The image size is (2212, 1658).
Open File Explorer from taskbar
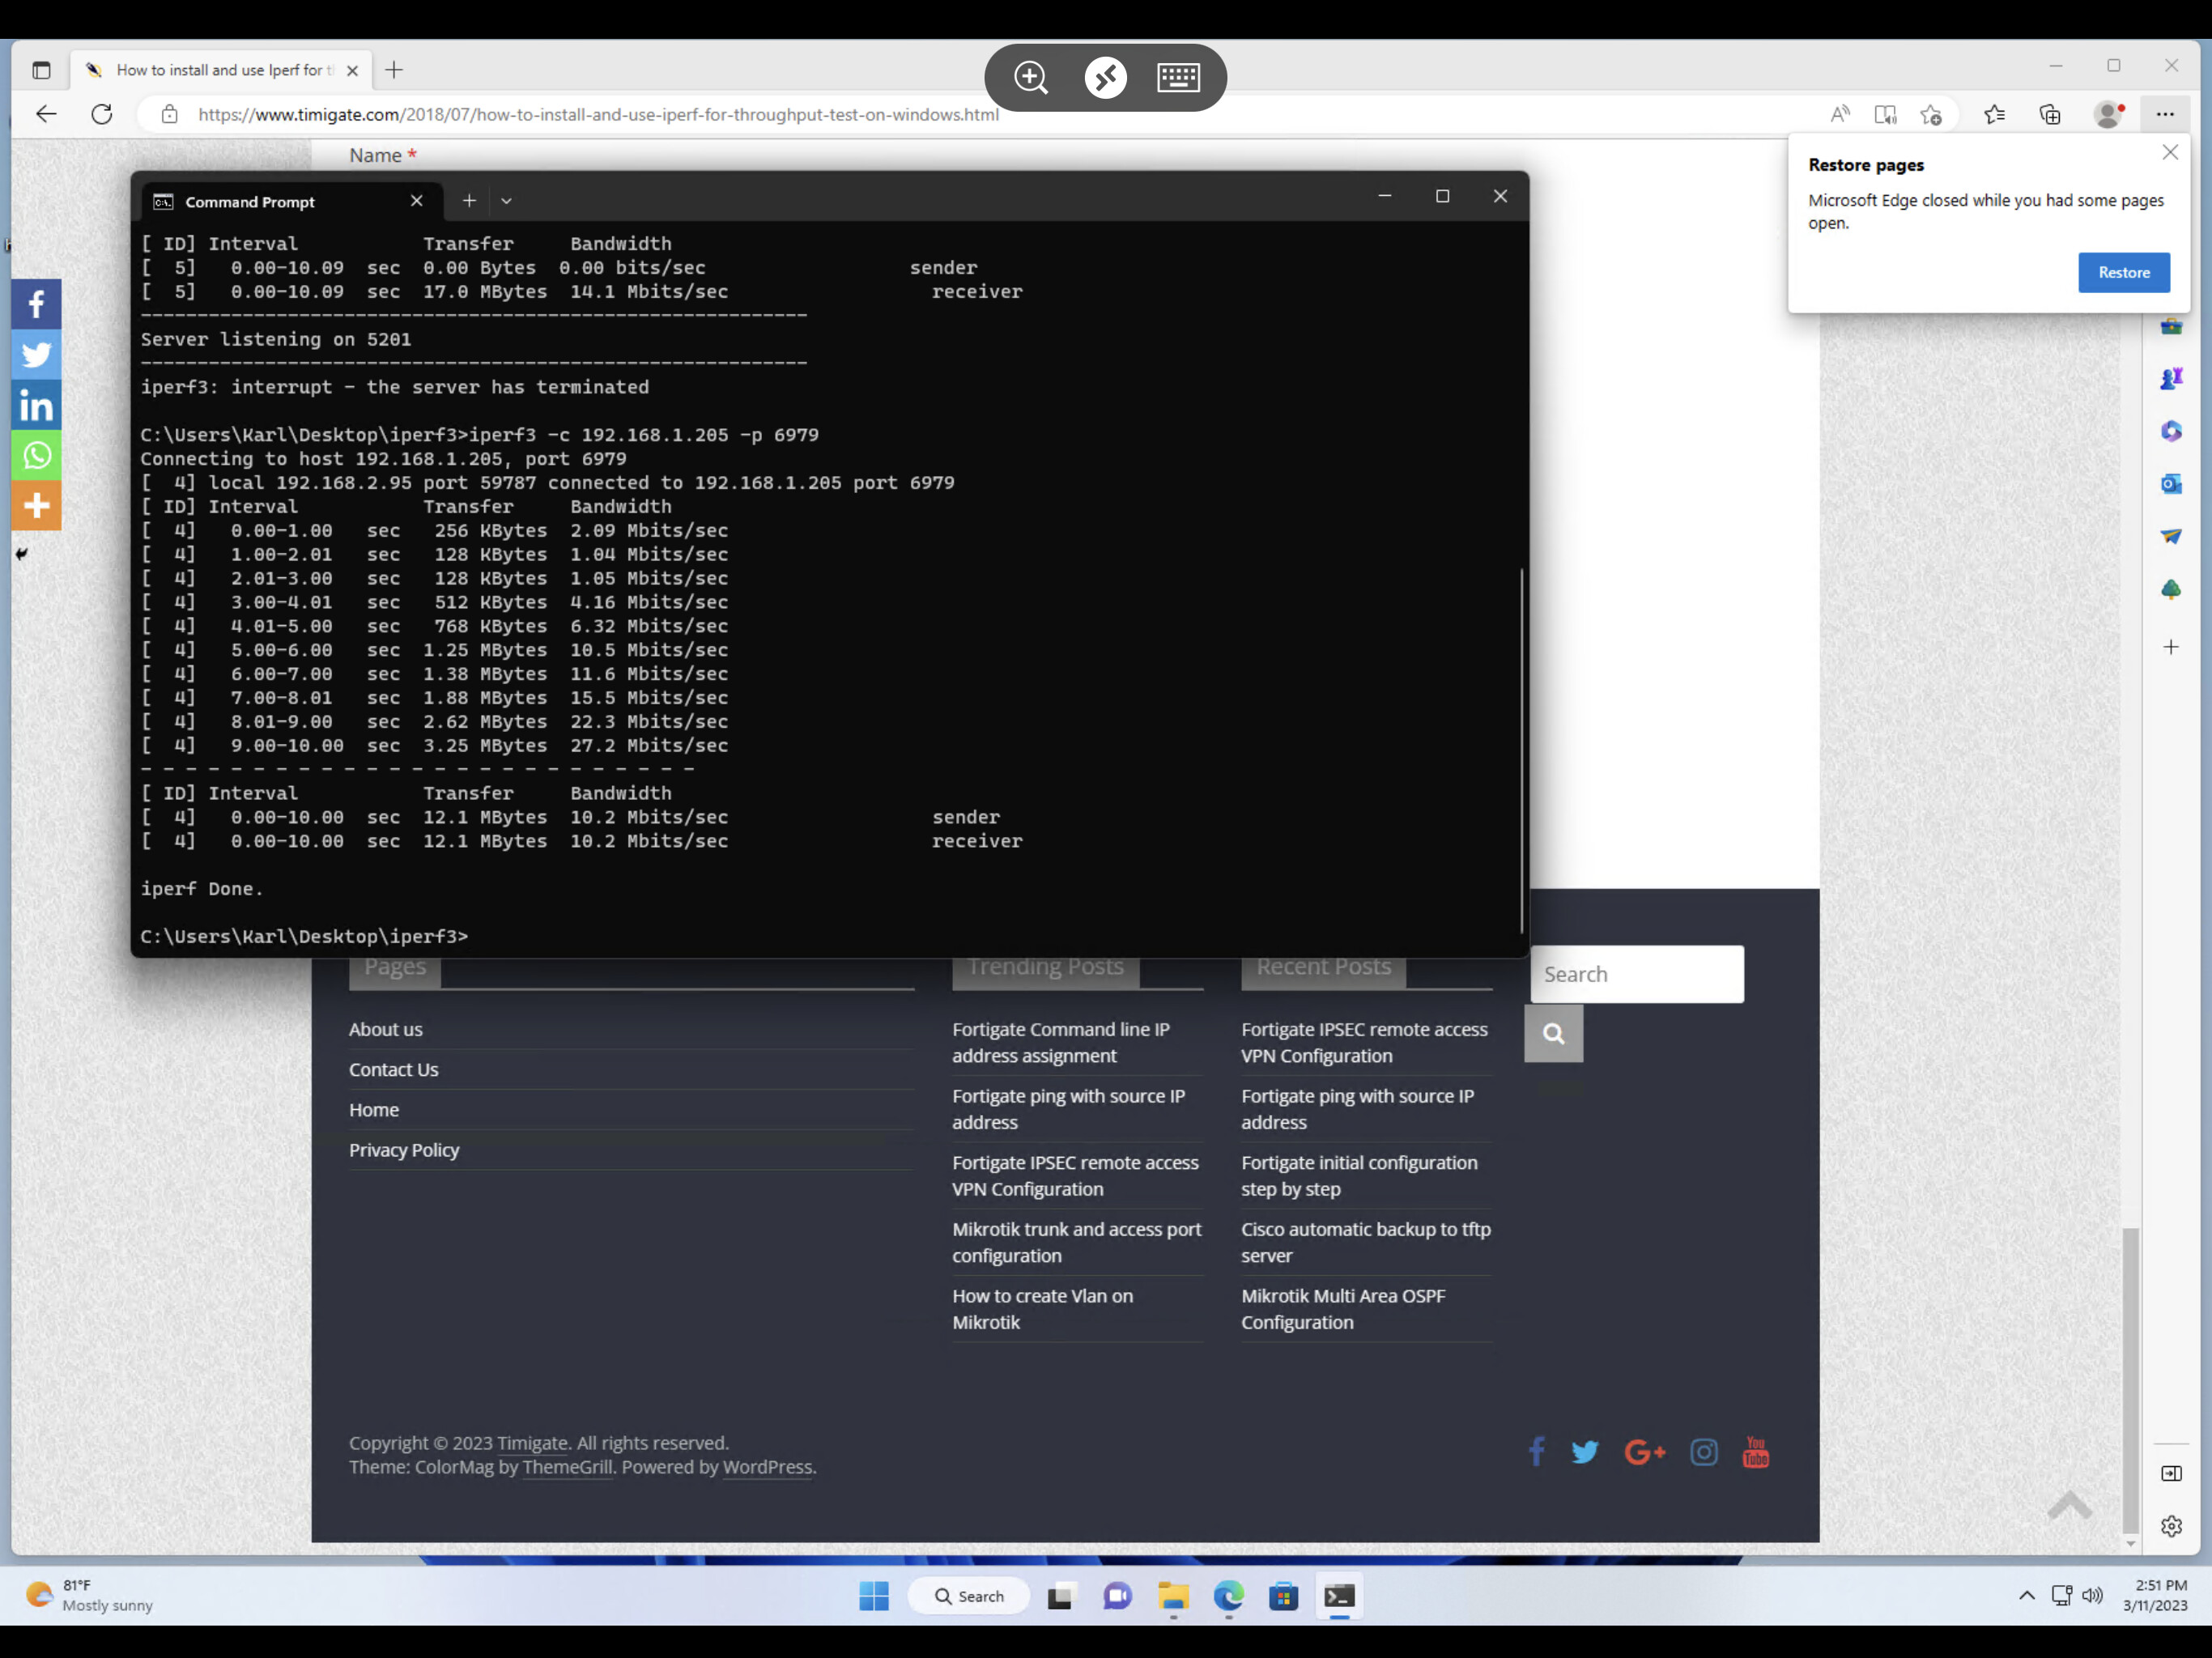[x=1172, y=1596]
